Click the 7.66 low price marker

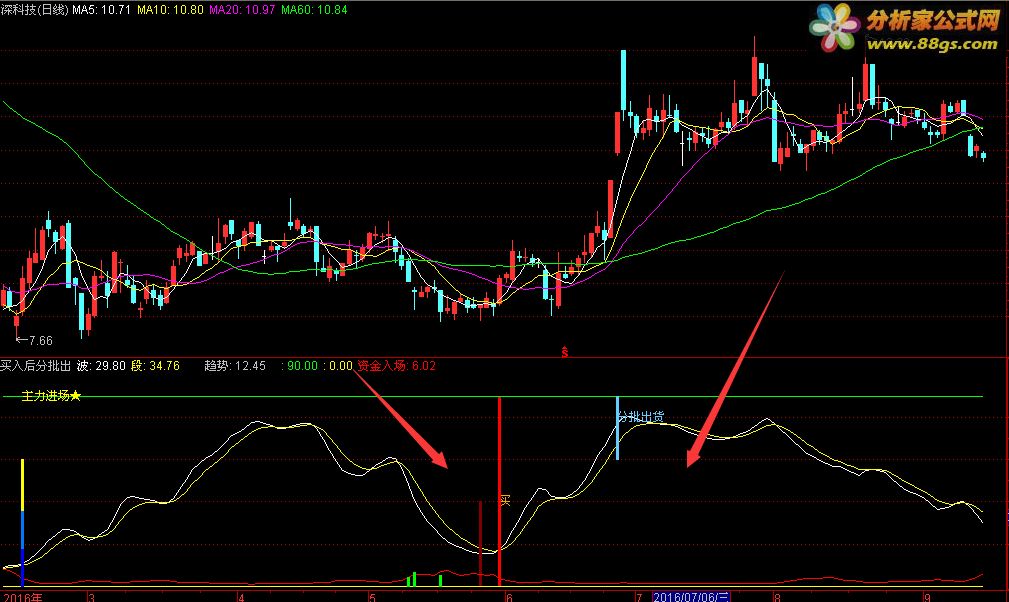click(x=35, y=341)
